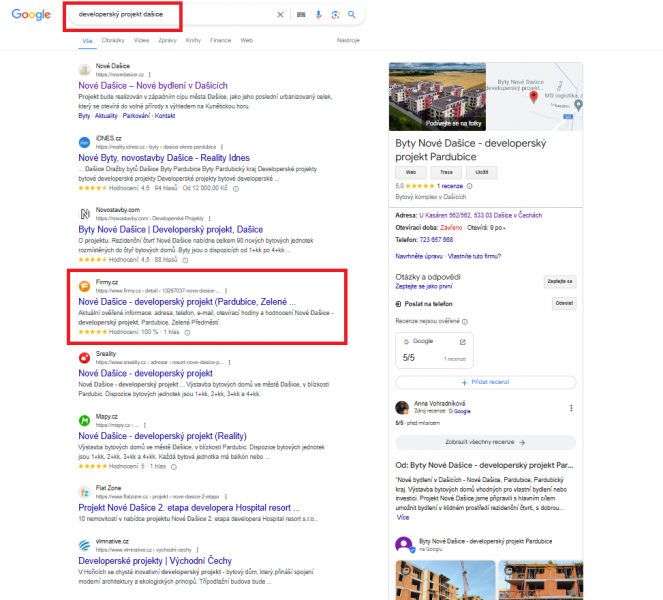Viewport: 663px width, 600px height.
Task: Click info icon beside Novostavby rating
Action: point(185,260)
